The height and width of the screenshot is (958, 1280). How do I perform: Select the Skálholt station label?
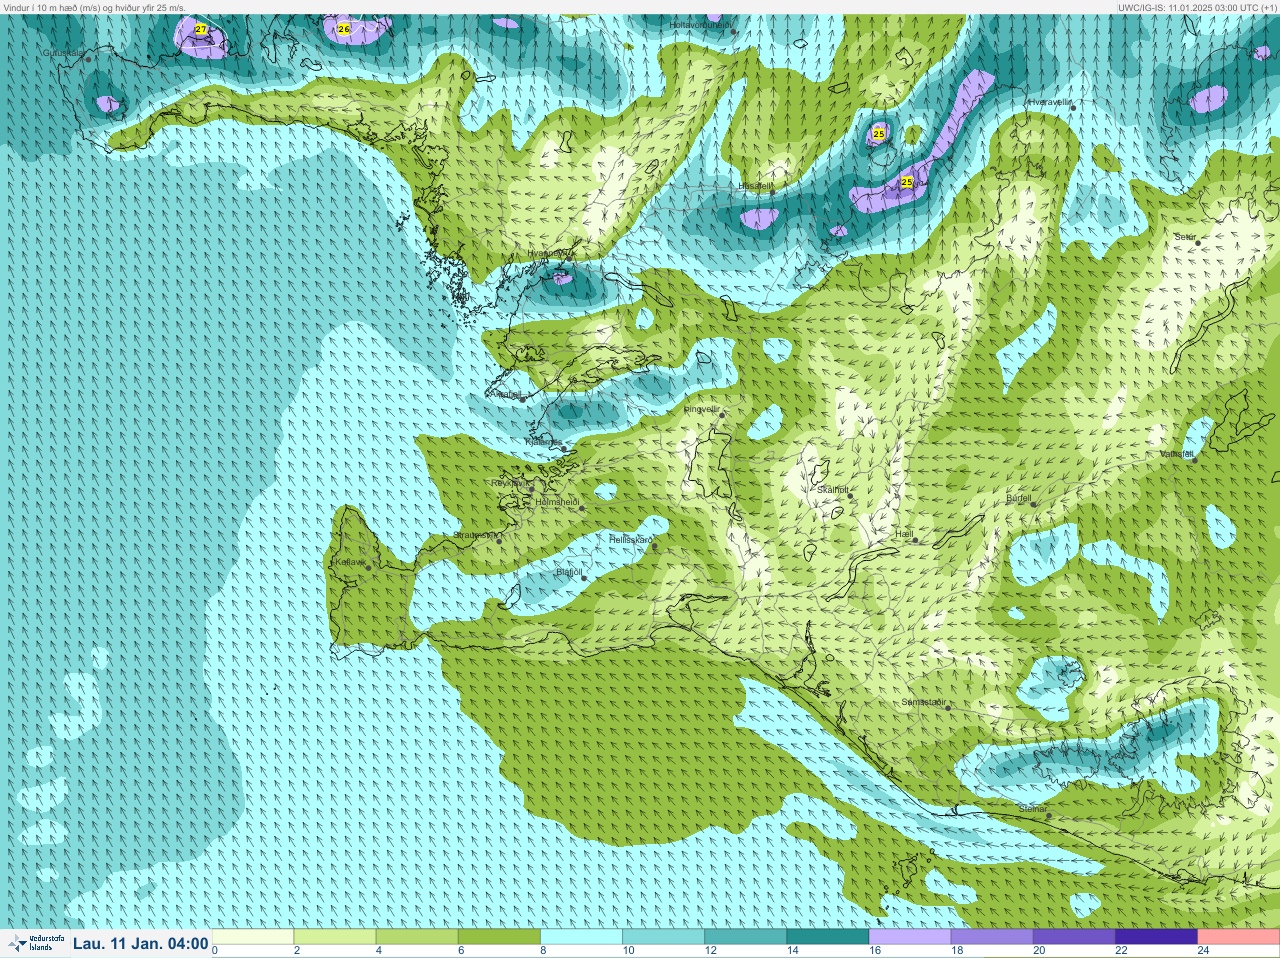click(x=833, y=490)
